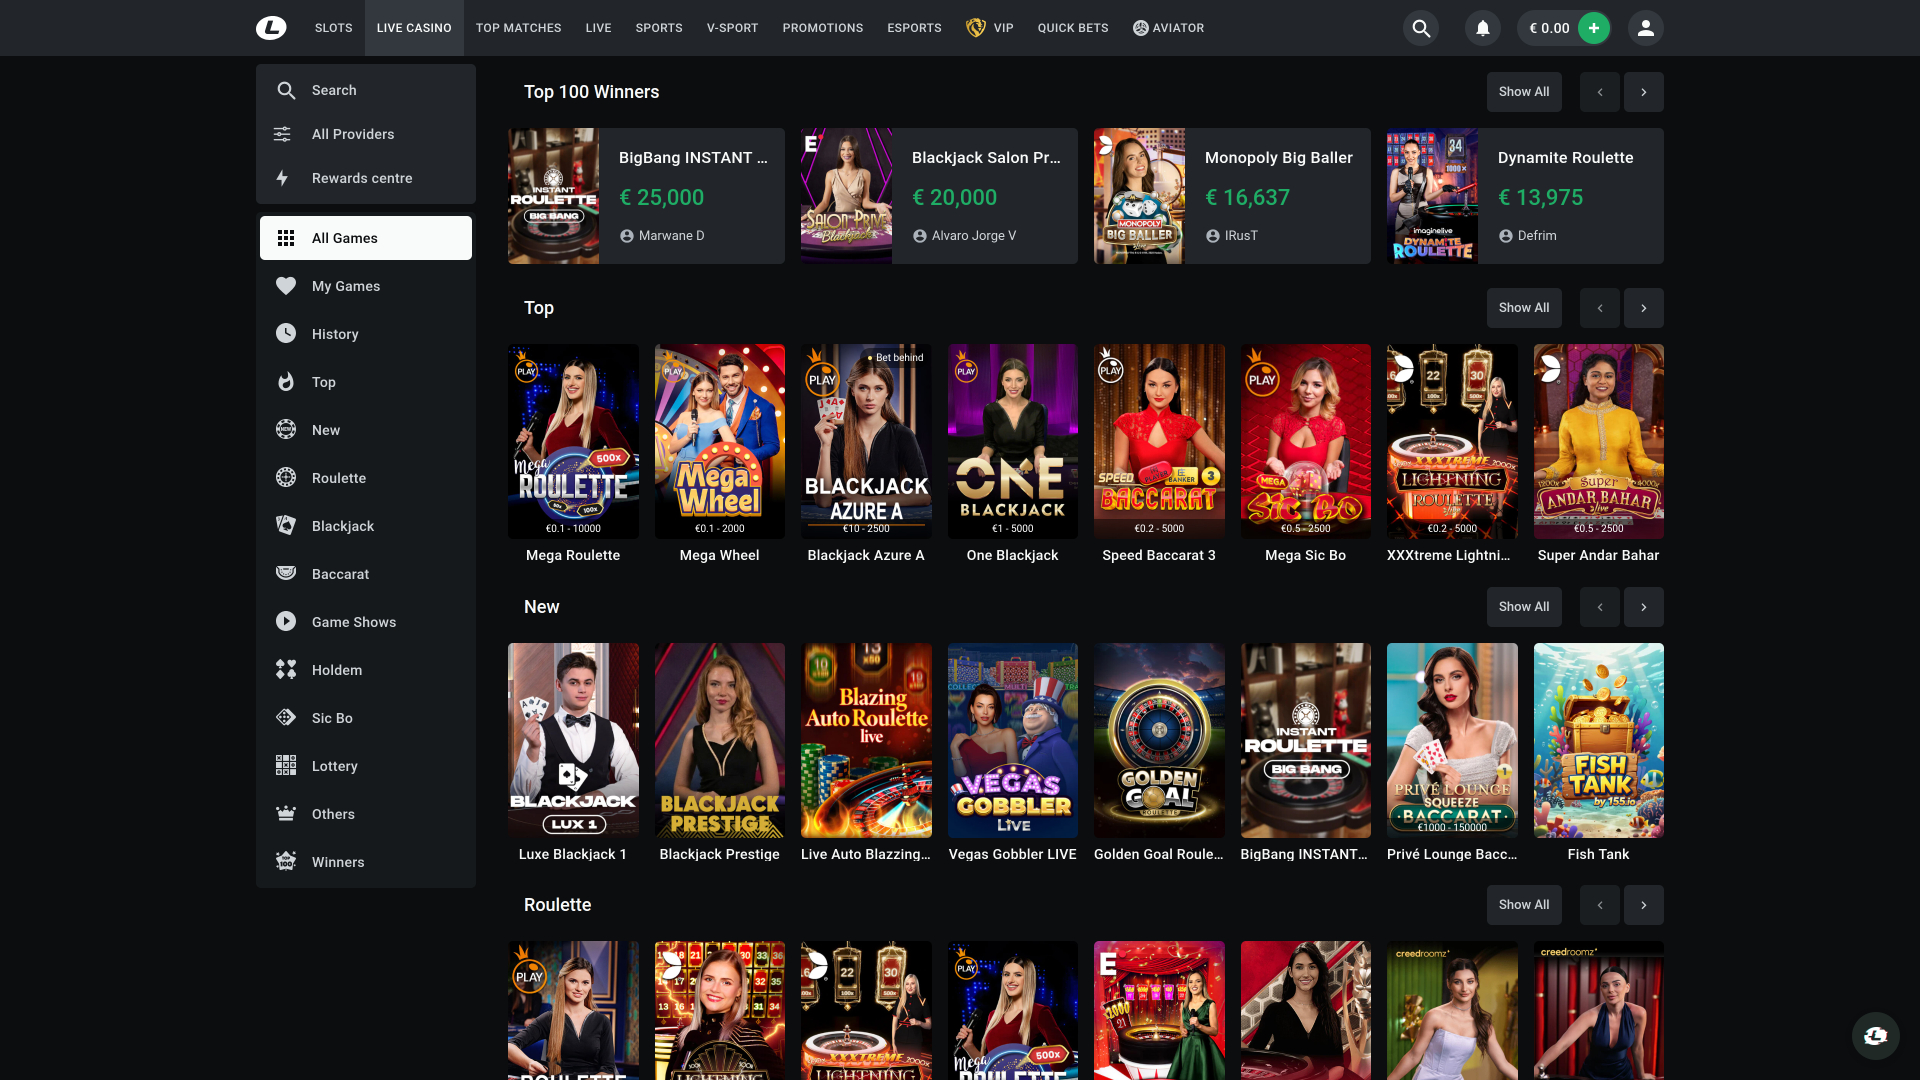1920x1080 pixels.
Task: Open the live chat bubble at bottom right
Action: point(1875,1036)
